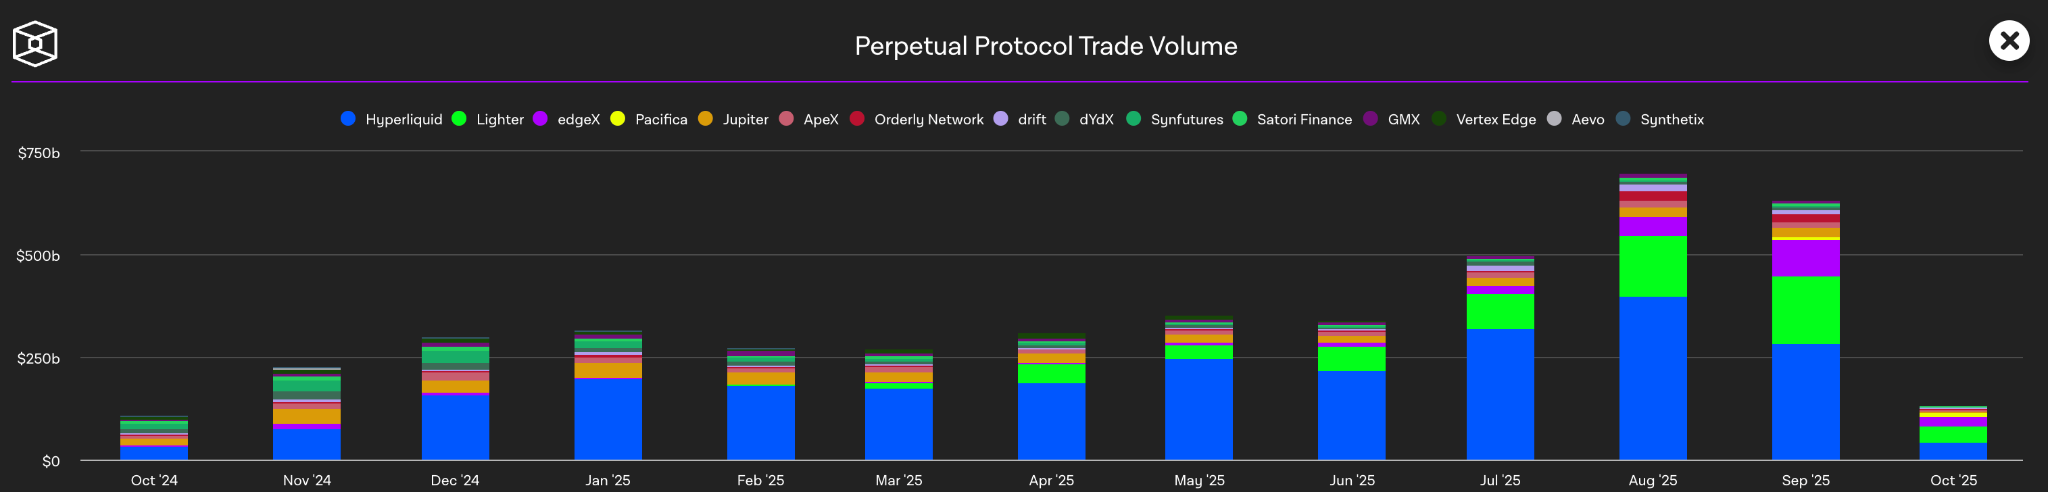Click the Aug '25 blue Hyperliquid bar
Screen dimensions: 2048x492
pyautogui.click(x=1652, y=378)
